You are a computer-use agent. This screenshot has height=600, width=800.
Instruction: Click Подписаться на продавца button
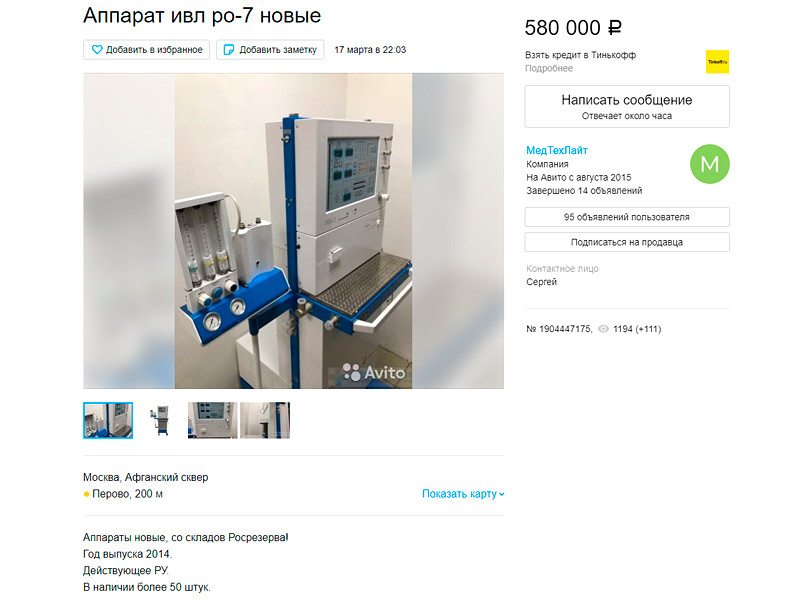627,242
